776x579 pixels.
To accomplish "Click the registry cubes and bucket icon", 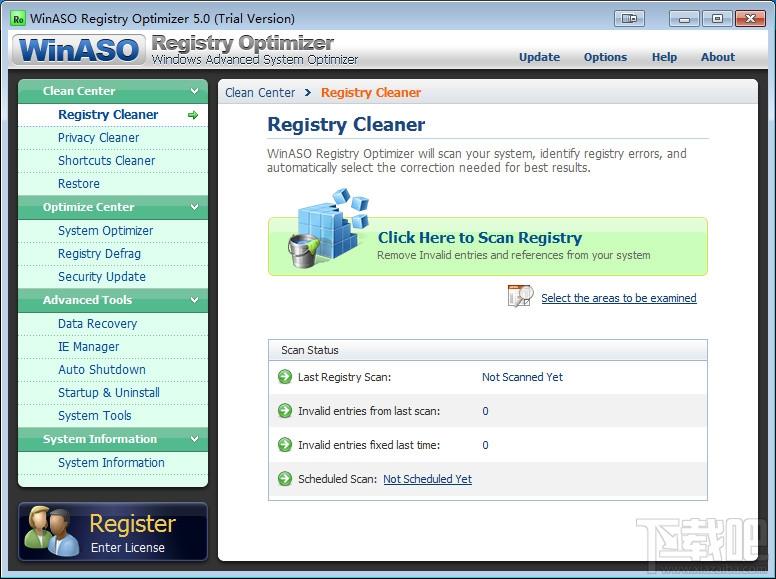I will (329, 229).
